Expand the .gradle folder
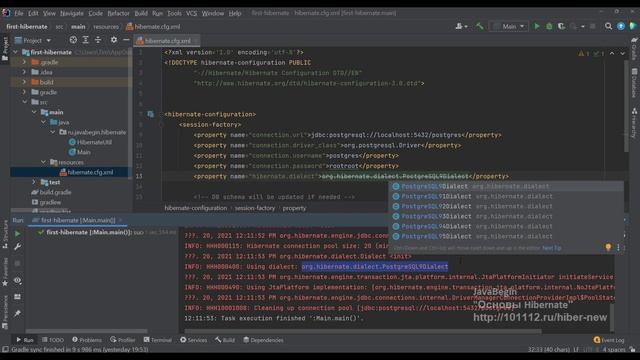 point(24,62)
